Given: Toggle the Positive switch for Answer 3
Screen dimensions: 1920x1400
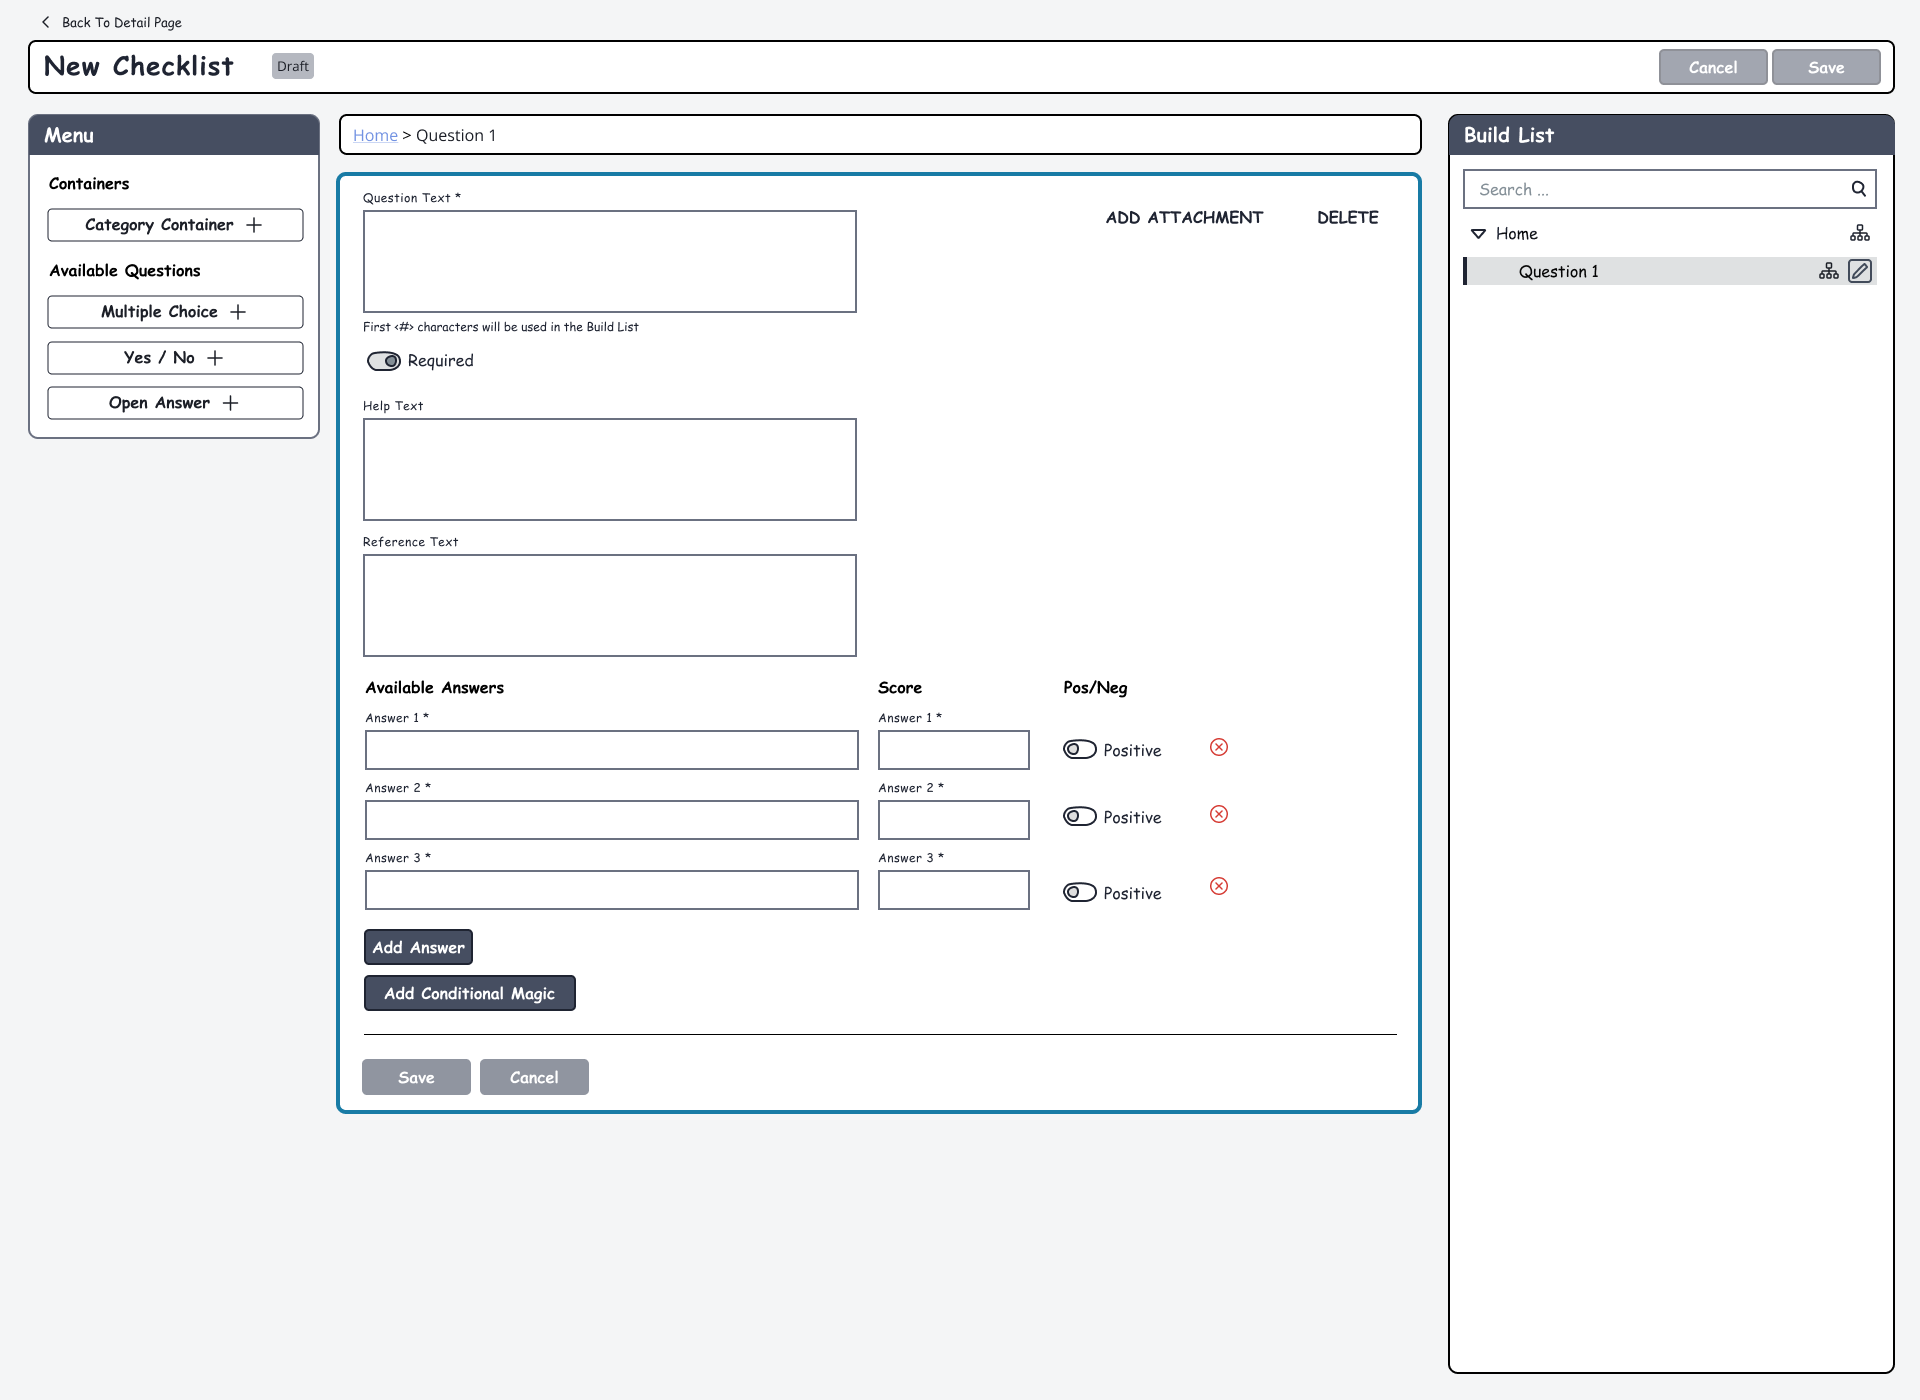Looking at the screenshot, I should (x=1080, y=892).
